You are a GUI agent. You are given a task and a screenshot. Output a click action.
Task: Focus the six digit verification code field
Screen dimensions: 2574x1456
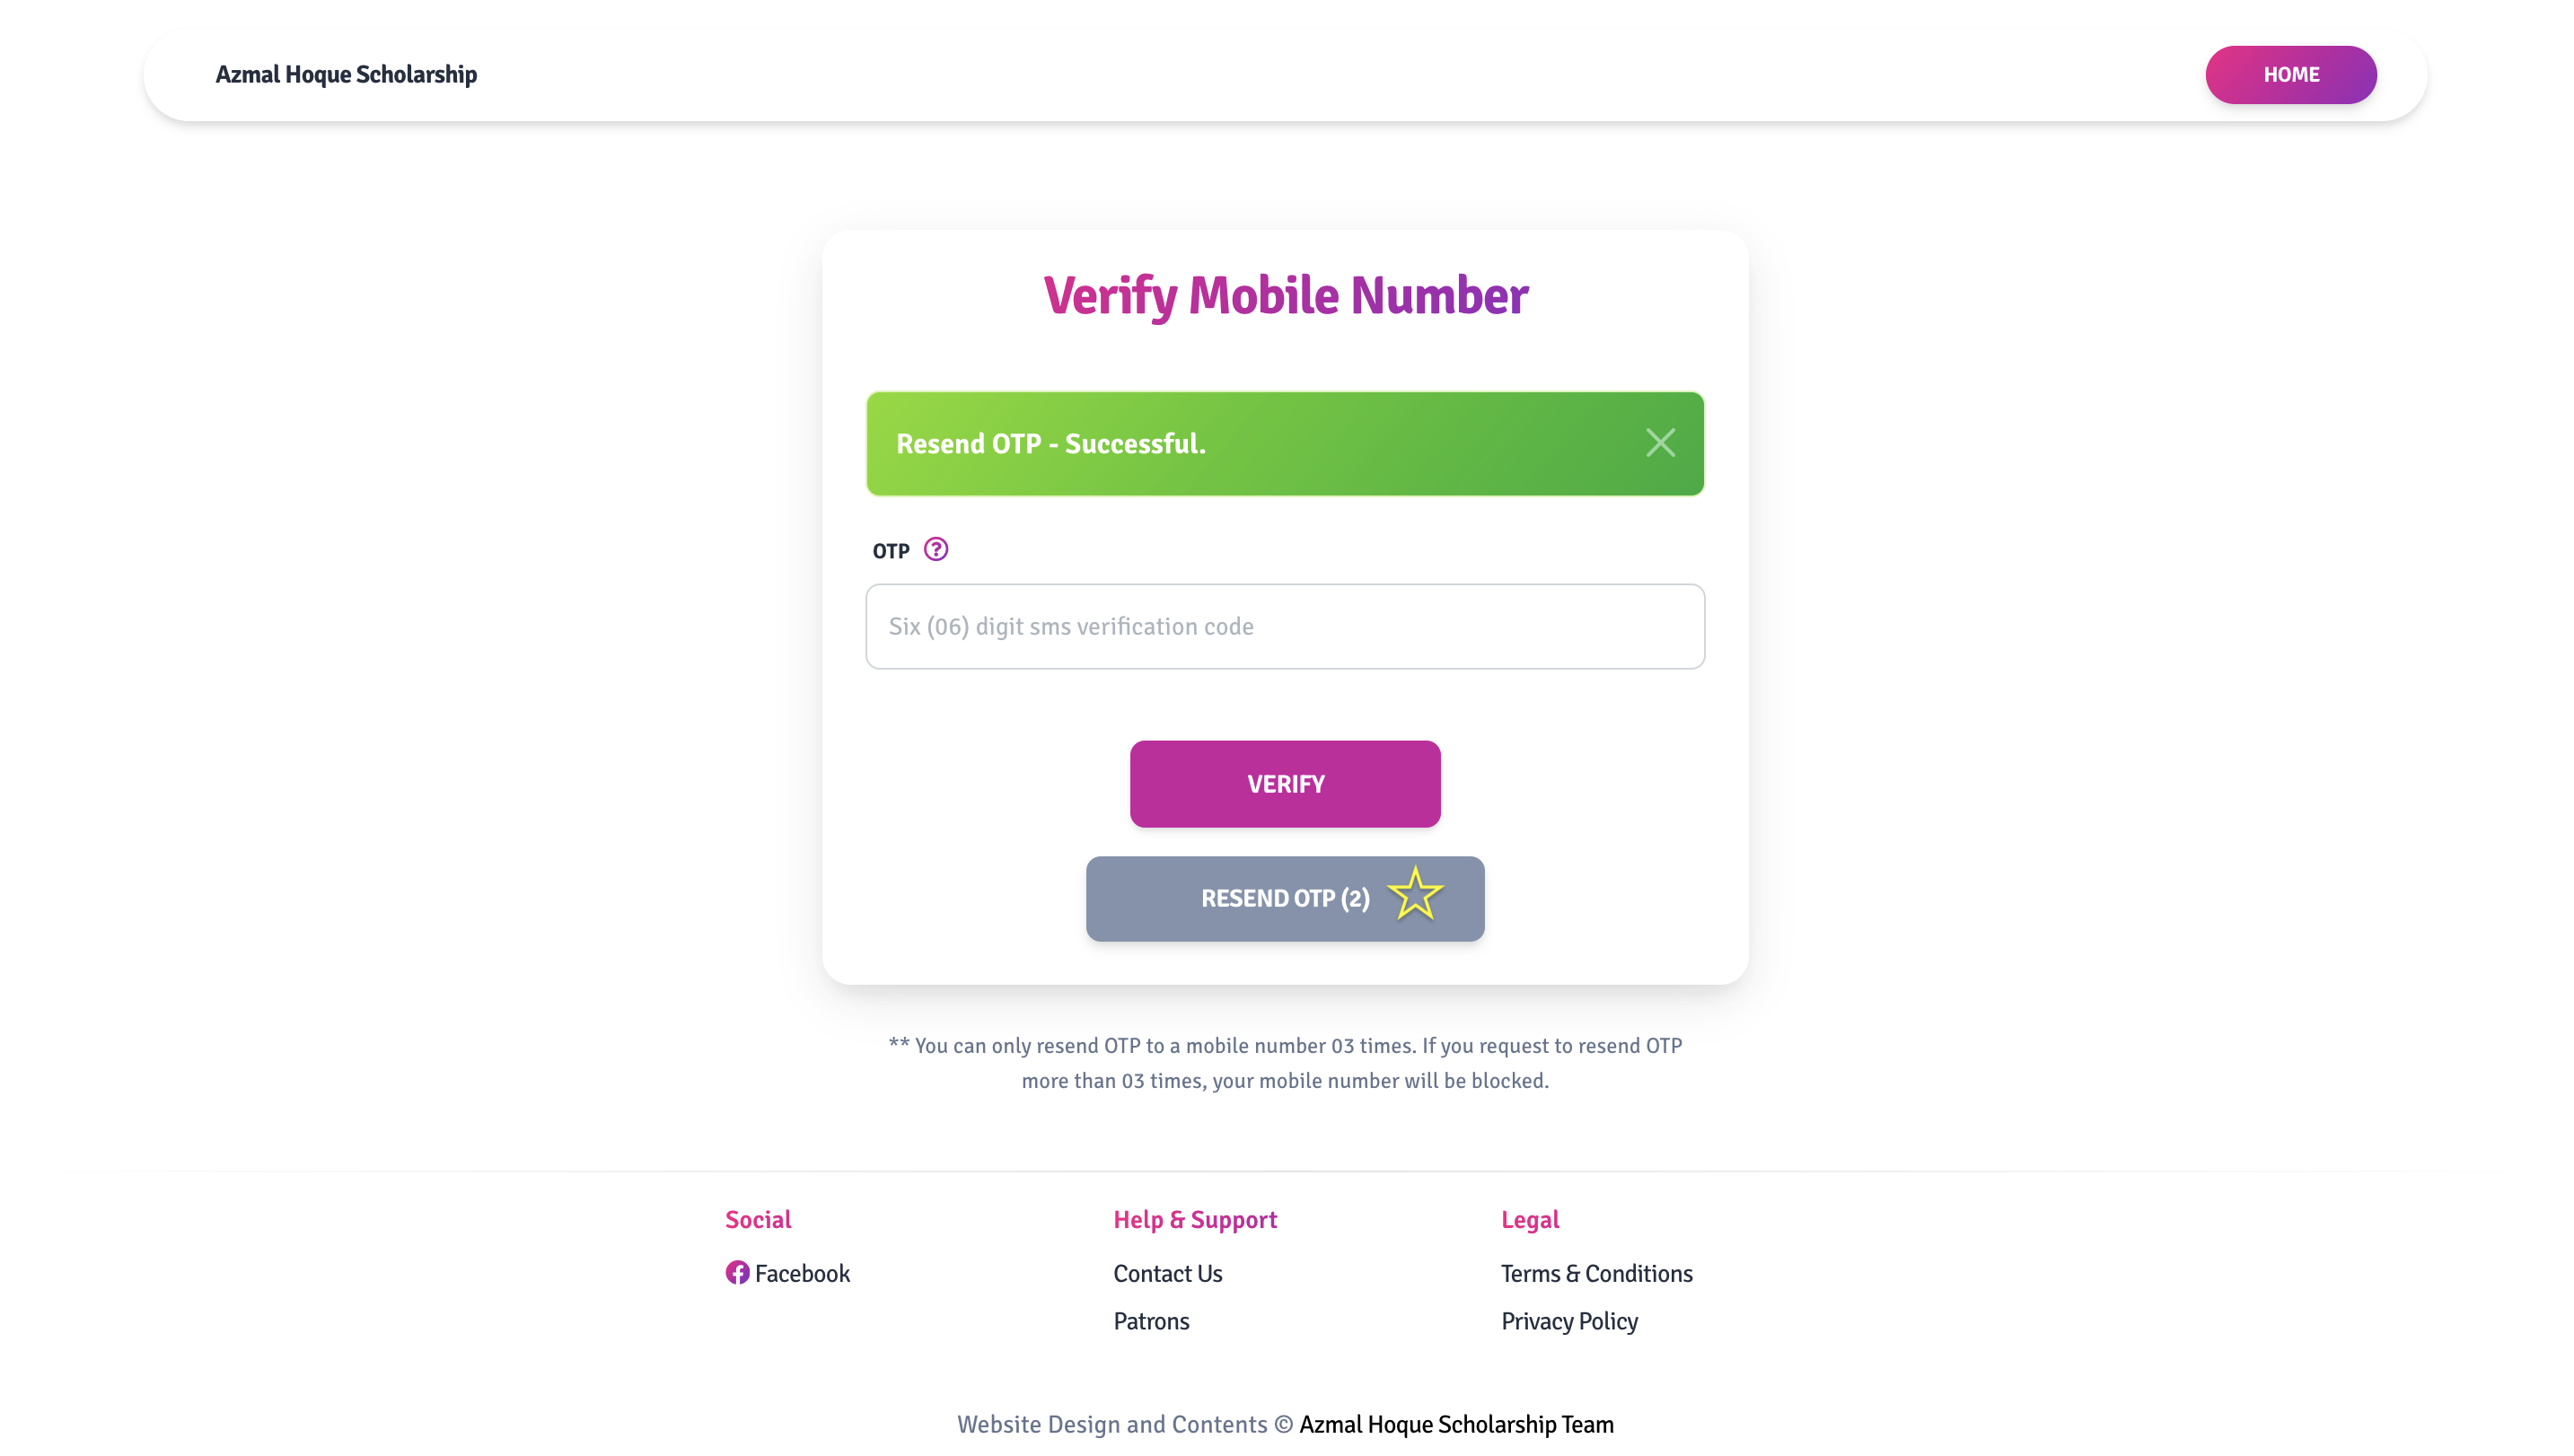click(1285, 627)
